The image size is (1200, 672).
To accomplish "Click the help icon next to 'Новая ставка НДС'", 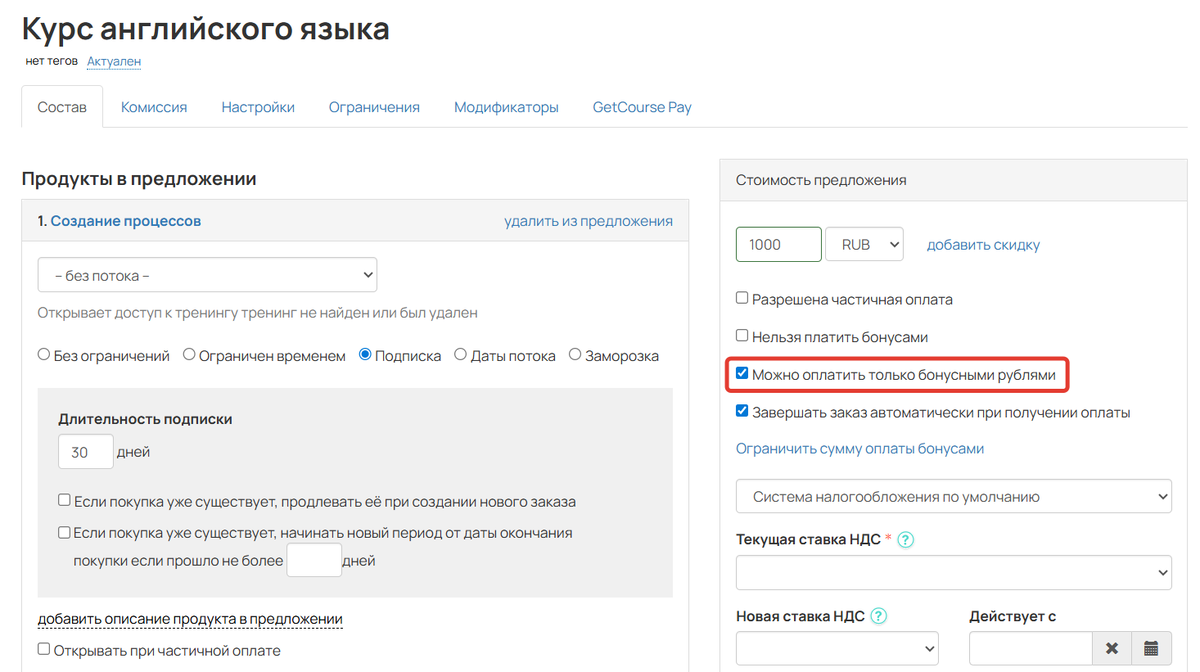I will click(x=878, y=616).
